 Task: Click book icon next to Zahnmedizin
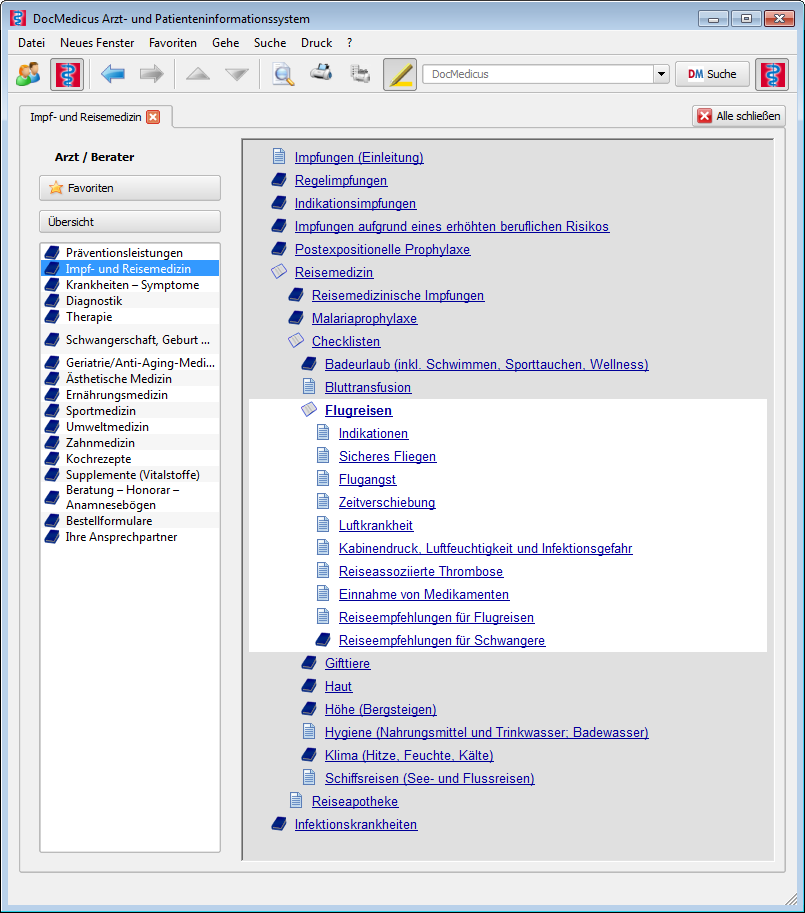tap(52, 443)
